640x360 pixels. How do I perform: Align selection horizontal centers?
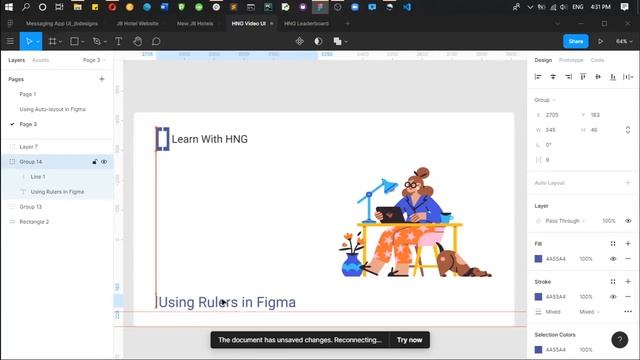pos(553,77)
